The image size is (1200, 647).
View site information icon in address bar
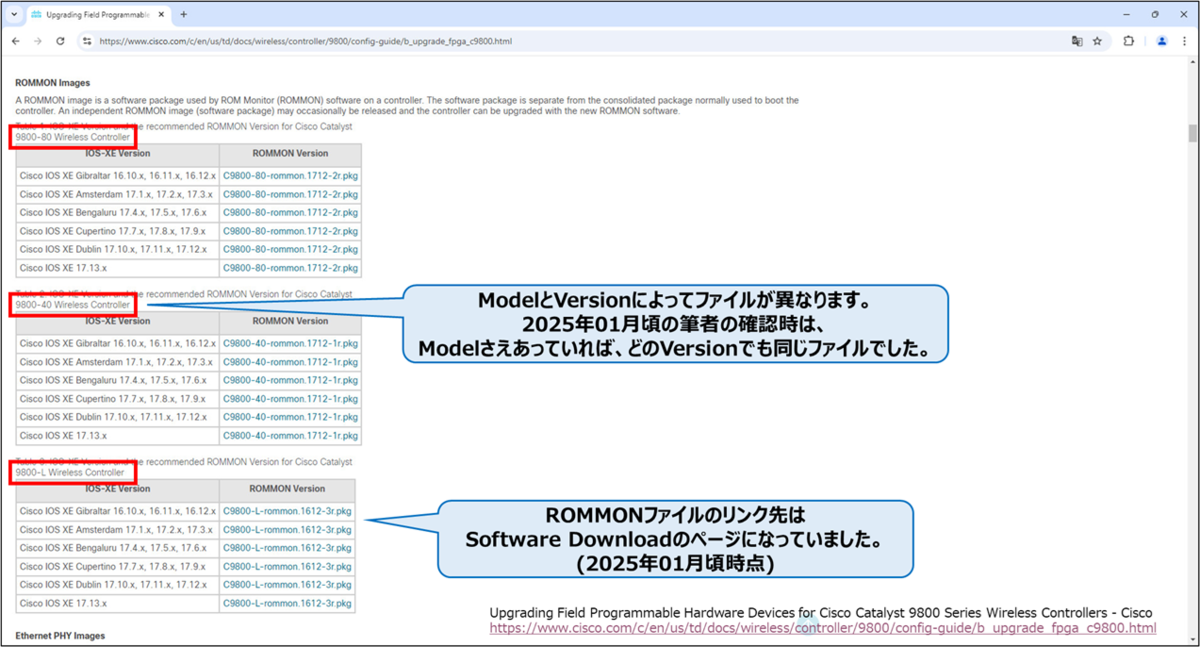[87, 41]
